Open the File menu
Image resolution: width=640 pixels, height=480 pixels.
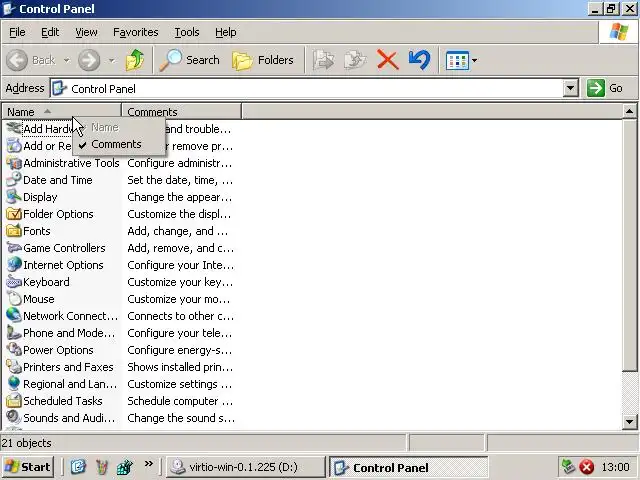click(17, 32)
